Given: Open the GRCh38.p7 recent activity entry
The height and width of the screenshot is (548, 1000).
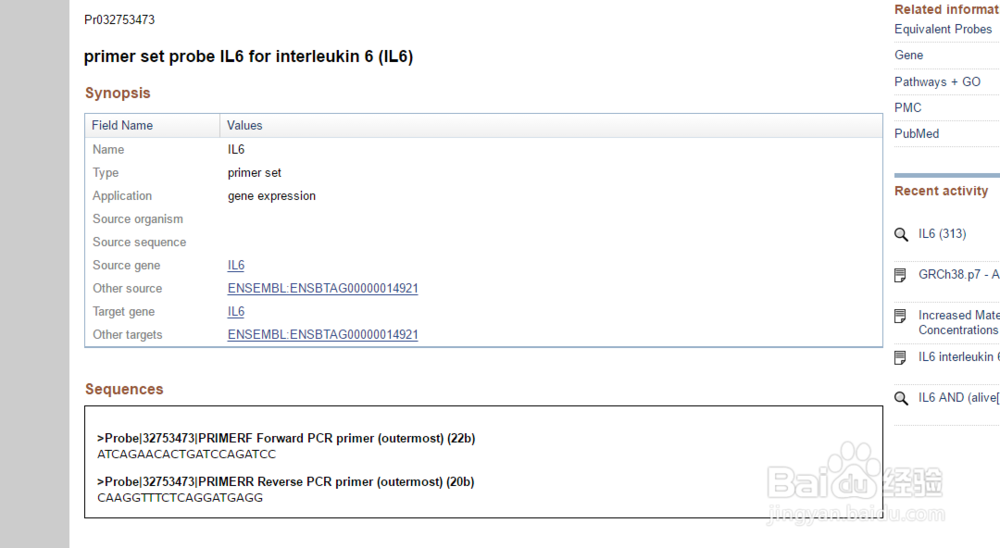Looking at the screenshot, I should 959,275.
